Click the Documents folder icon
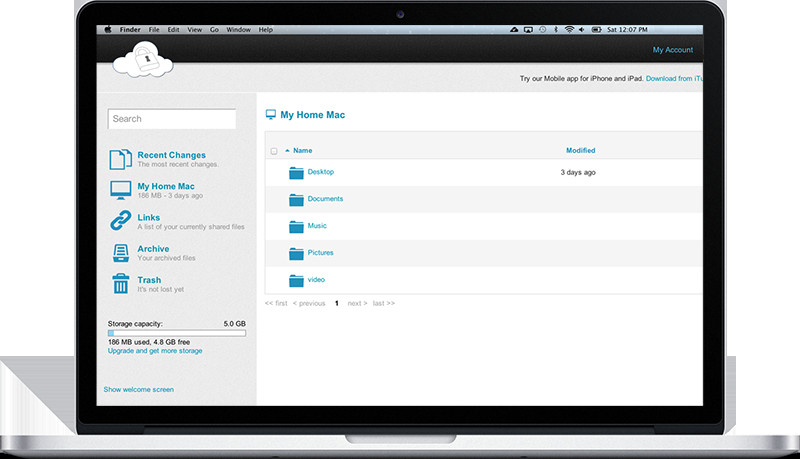 [x=296, y=200]
